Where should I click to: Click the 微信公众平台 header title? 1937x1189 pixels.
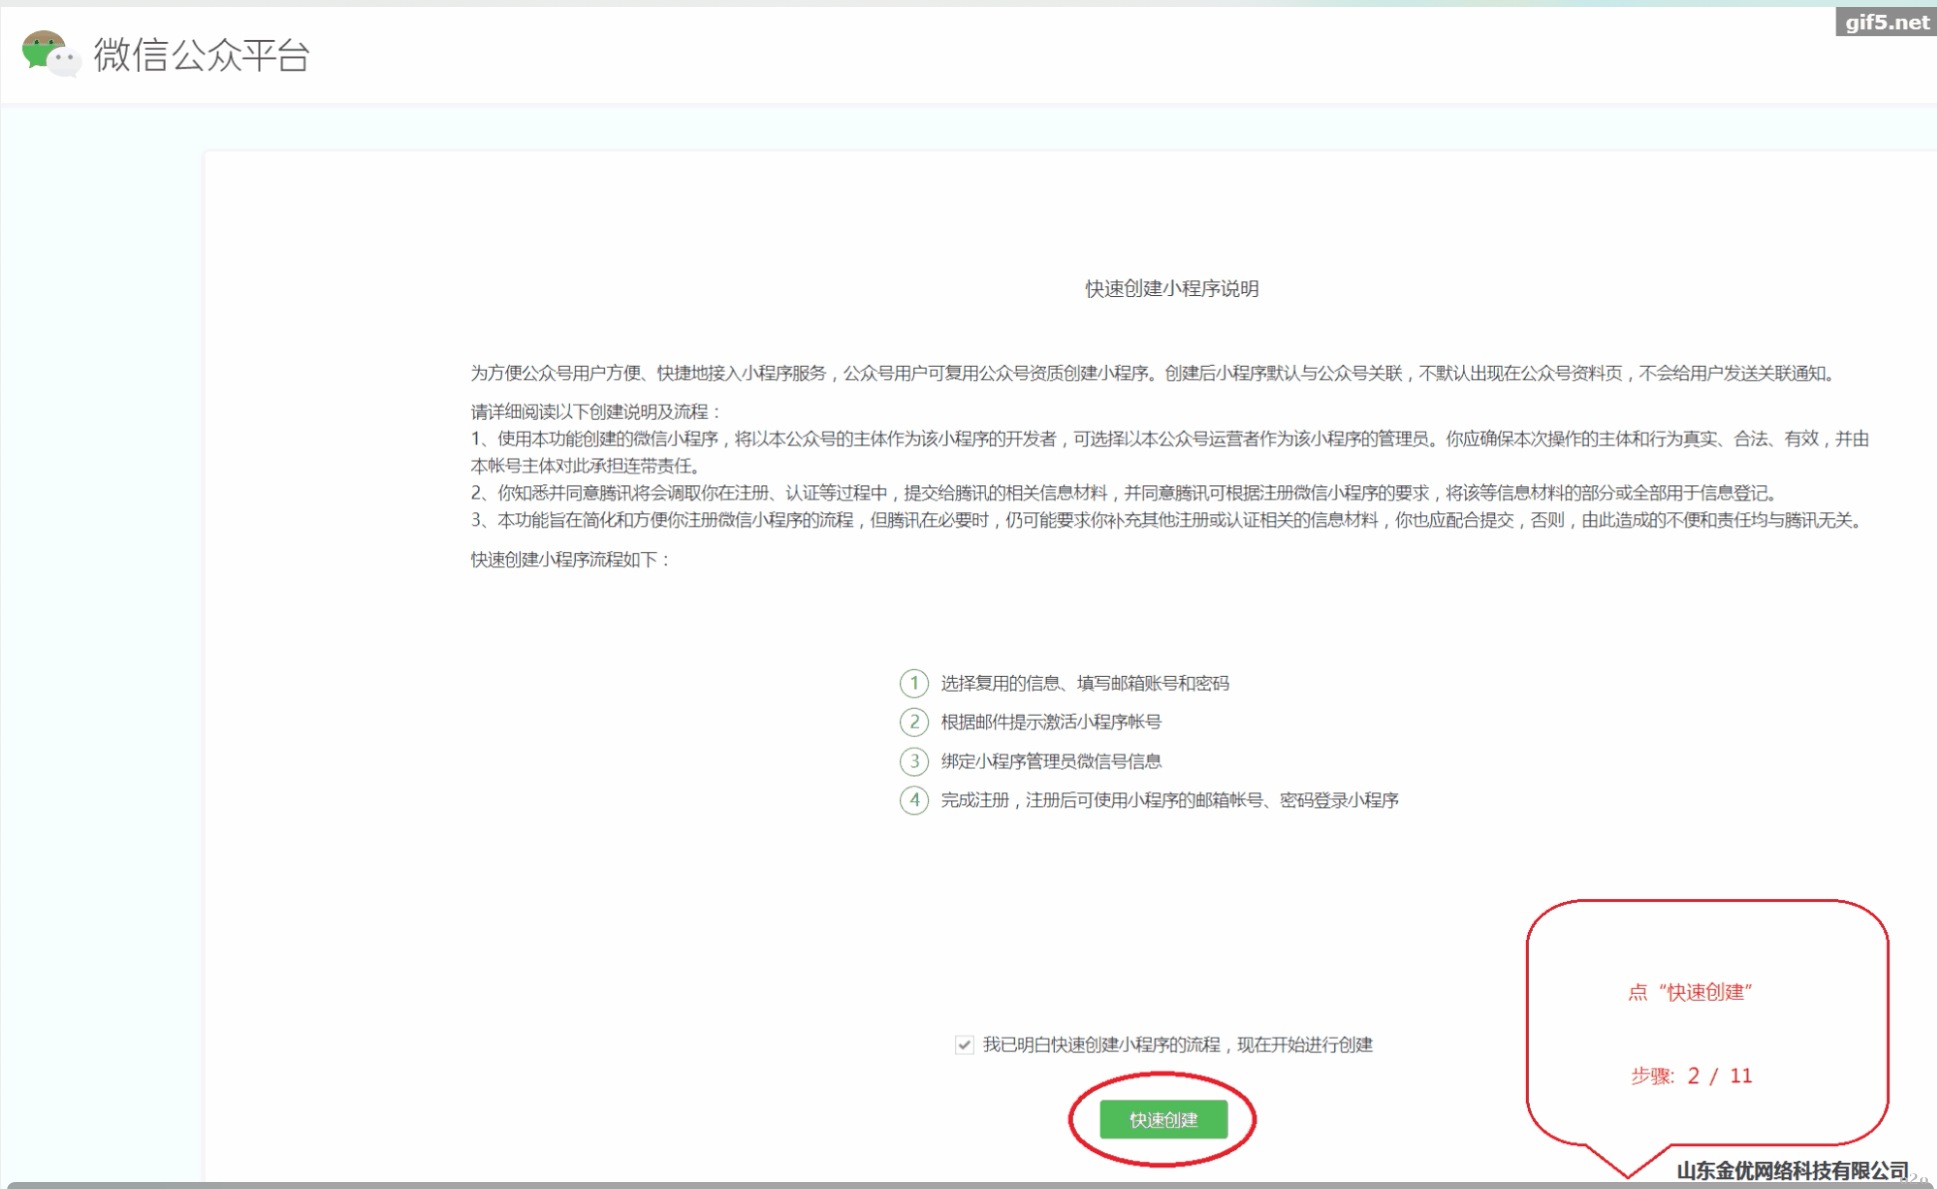pyautogui.click(x=201, y=55)
